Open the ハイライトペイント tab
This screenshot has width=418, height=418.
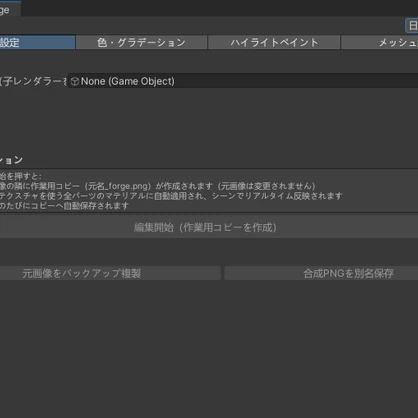[274, 42]
